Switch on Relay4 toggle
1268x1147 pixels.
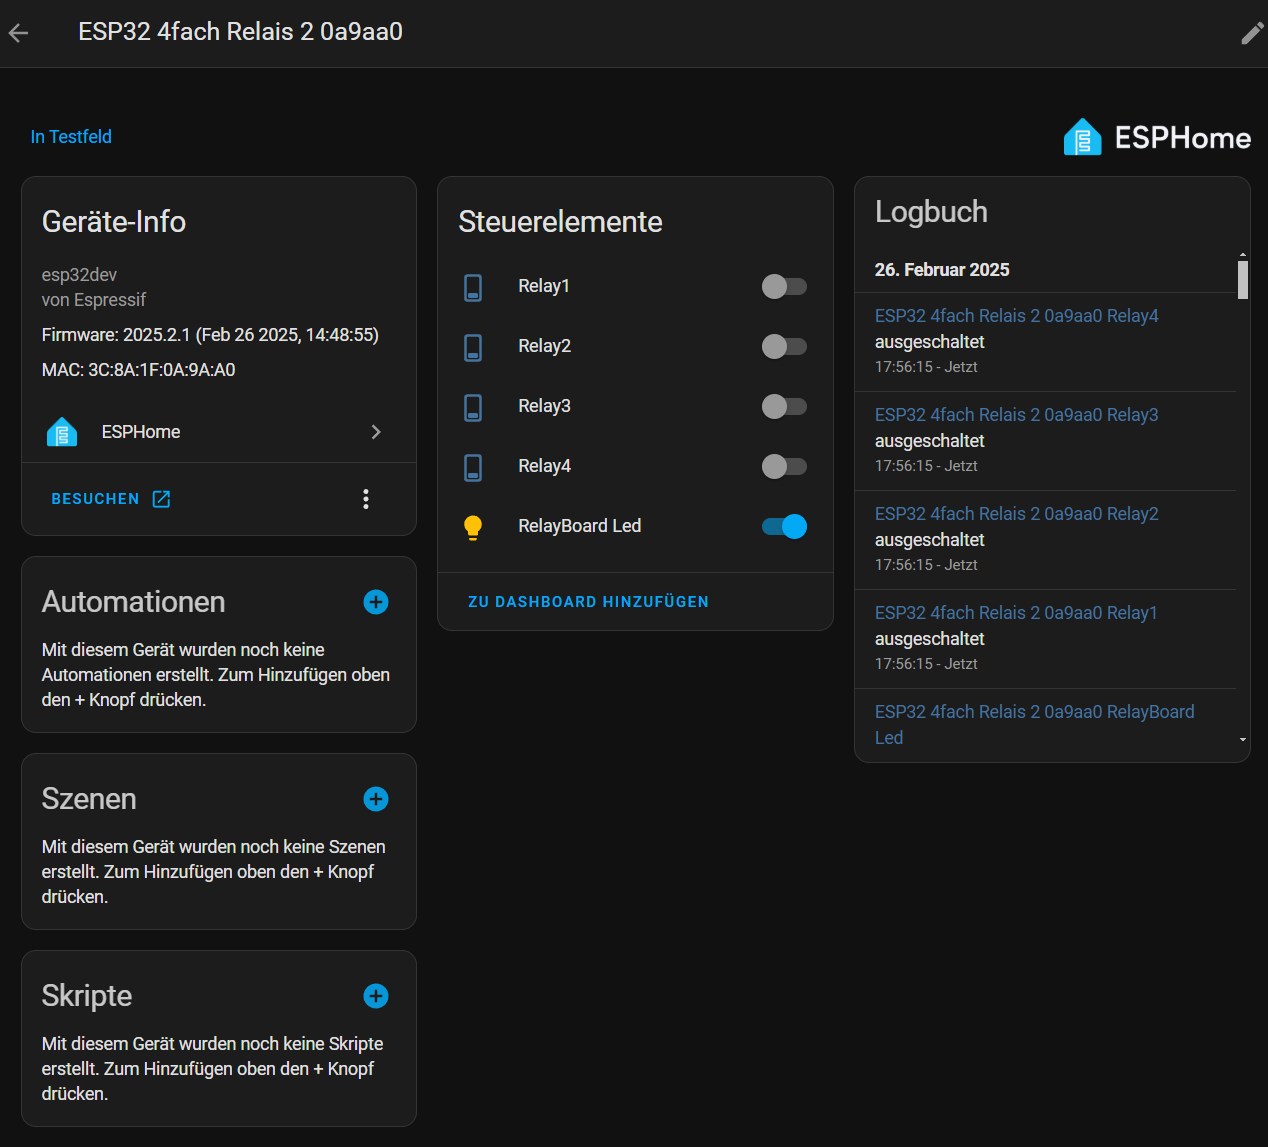pyautogui.click(x=784, y=467)
